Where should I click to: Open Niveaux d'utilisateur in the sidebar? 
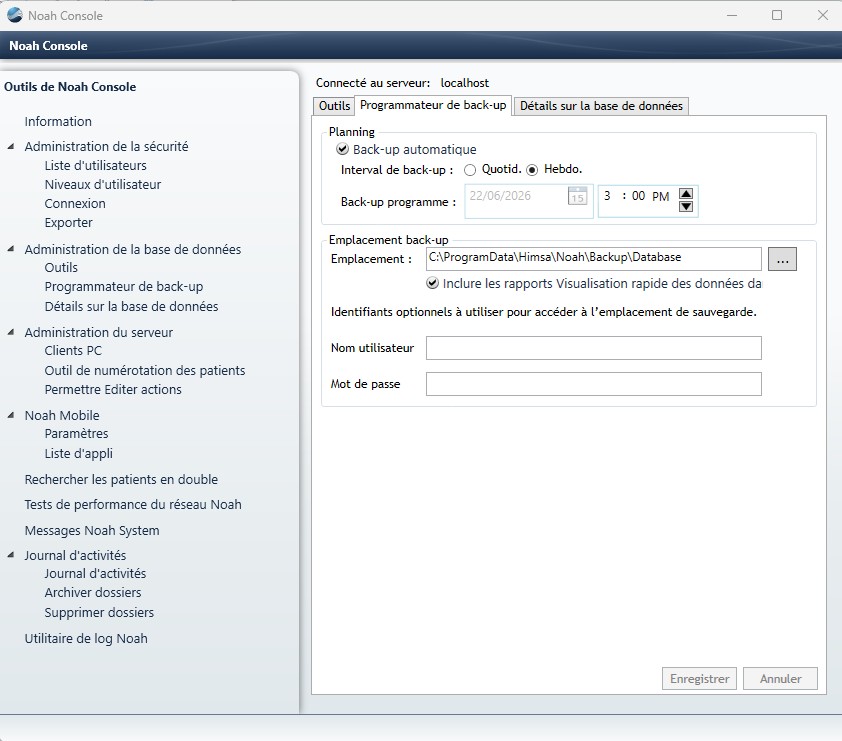coord(103,185)
